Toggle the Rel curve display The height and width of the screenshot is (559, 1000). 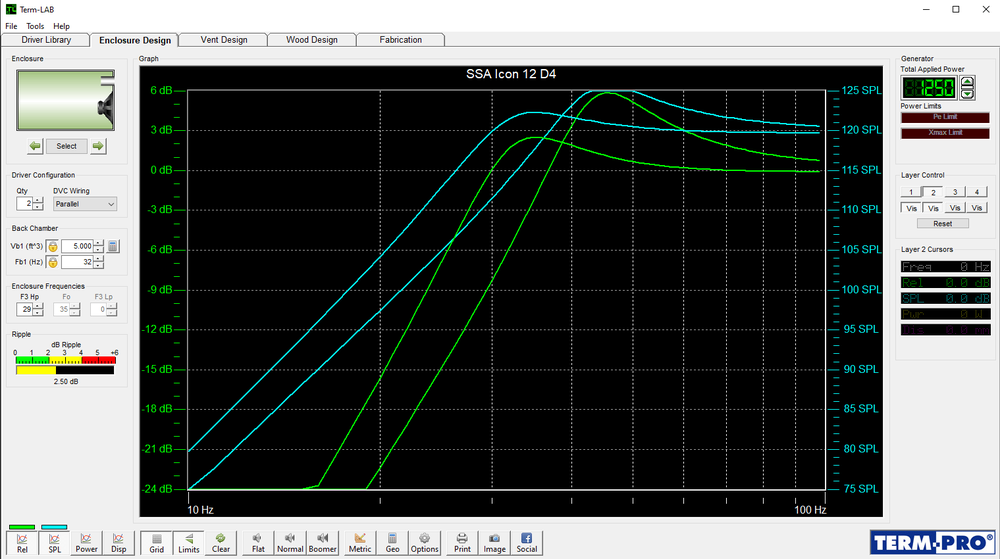pos(22,543)
